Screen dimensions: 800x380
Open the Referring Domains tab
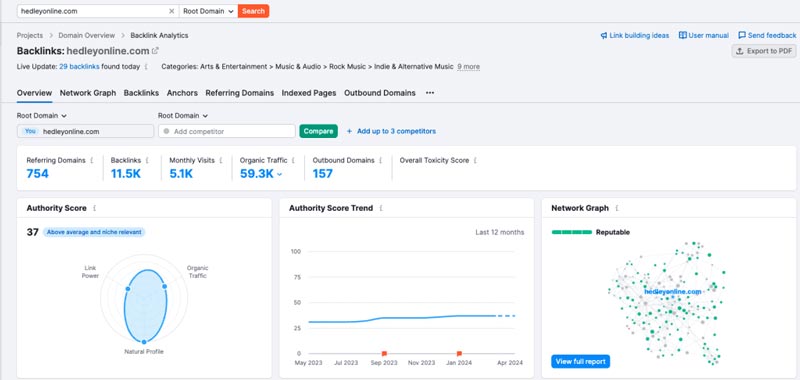(240, 93)
